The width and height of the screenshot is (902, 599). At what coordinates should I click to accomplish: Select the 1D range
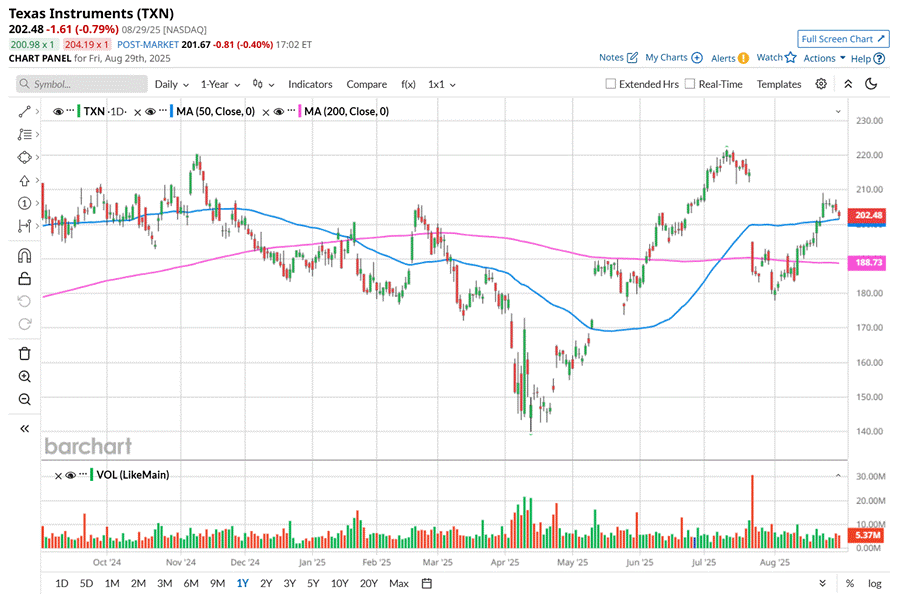coord(62,583)
